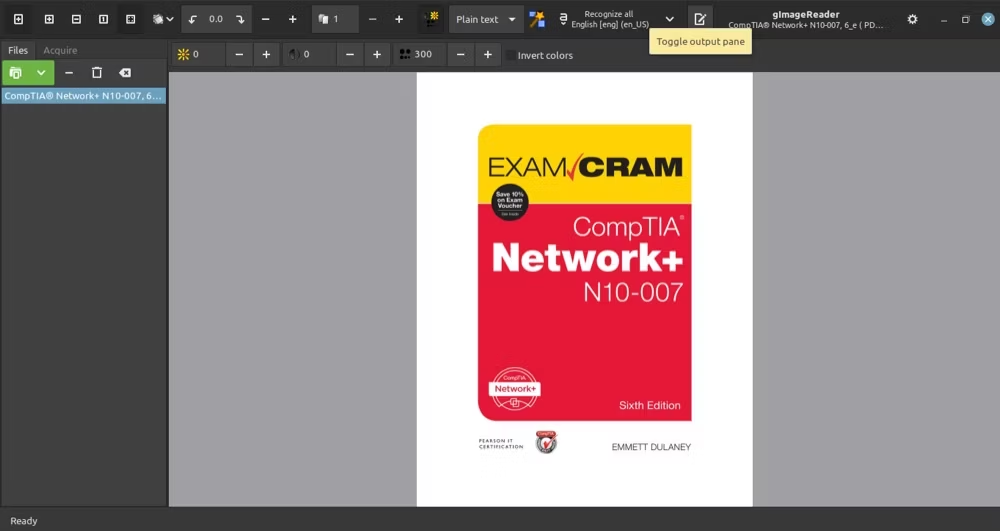Image resolution: width=1000 pixels, height=531 pixels.
Task: Enable the Invert colors checkbox
Action: [x=511, y=55]
